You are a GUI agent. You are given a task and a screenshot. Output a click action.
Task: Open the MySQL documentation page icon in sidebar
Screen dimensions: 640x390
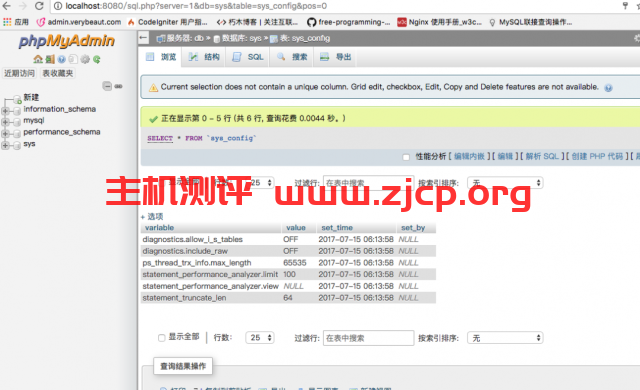point(73,60)
